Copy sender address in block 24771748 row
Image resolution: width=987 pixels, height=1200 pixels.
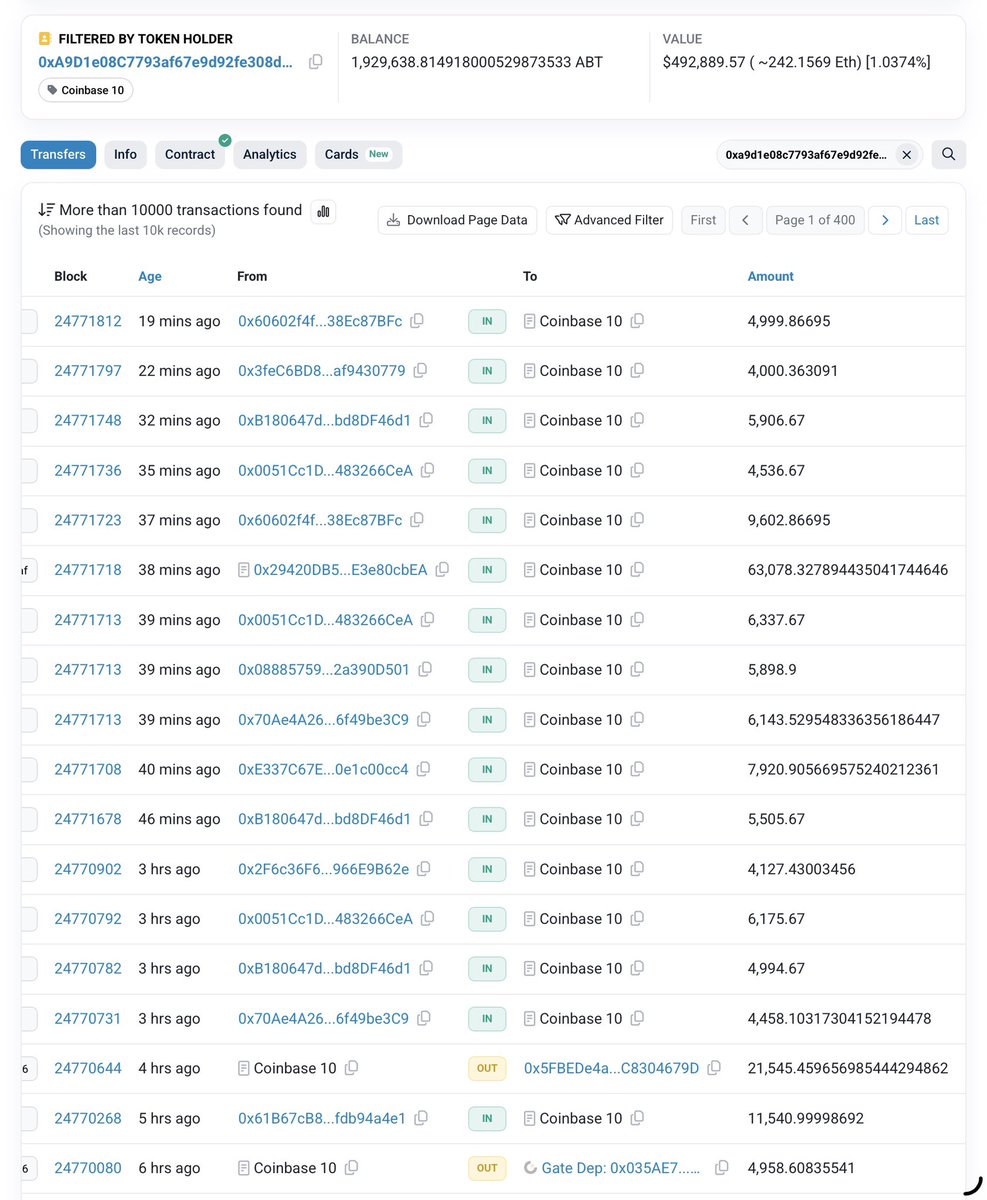pyautogui.click(x=426, y=421)
